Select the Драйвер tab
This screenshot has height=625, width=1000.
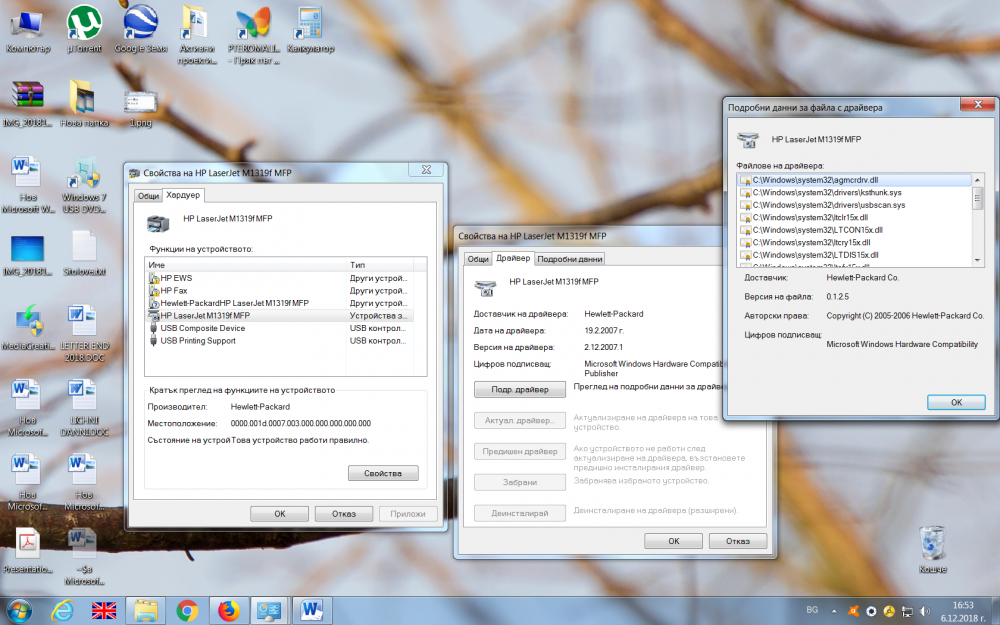click(x=513, y=258)
